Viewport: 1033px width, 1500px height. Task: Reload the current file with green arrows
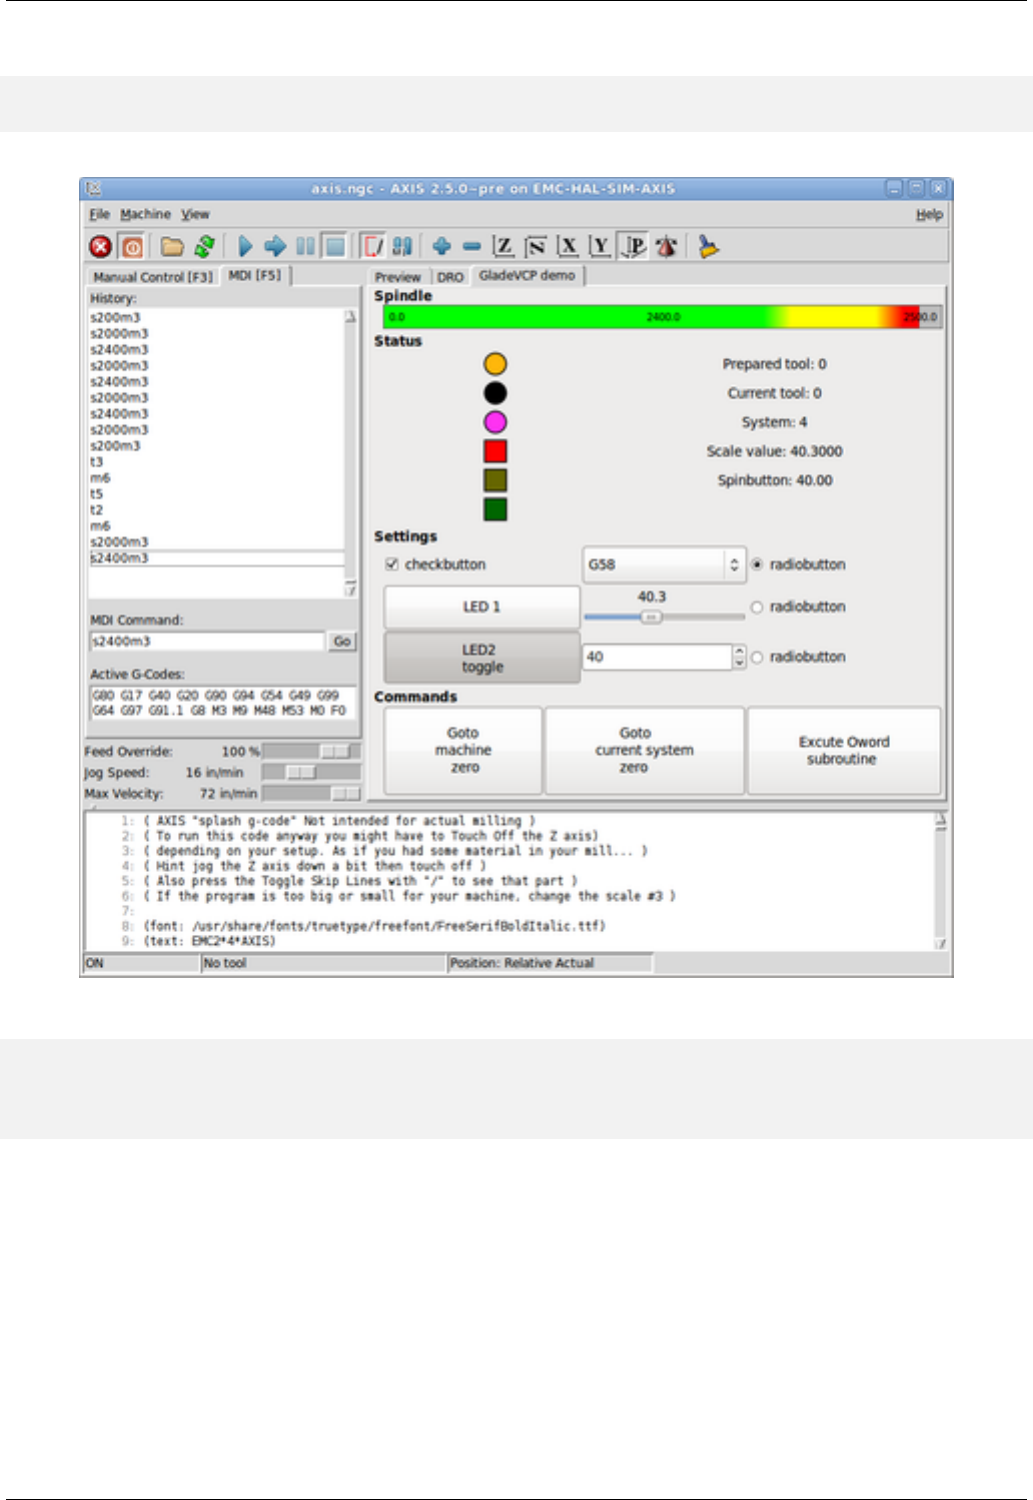[205, 246]
